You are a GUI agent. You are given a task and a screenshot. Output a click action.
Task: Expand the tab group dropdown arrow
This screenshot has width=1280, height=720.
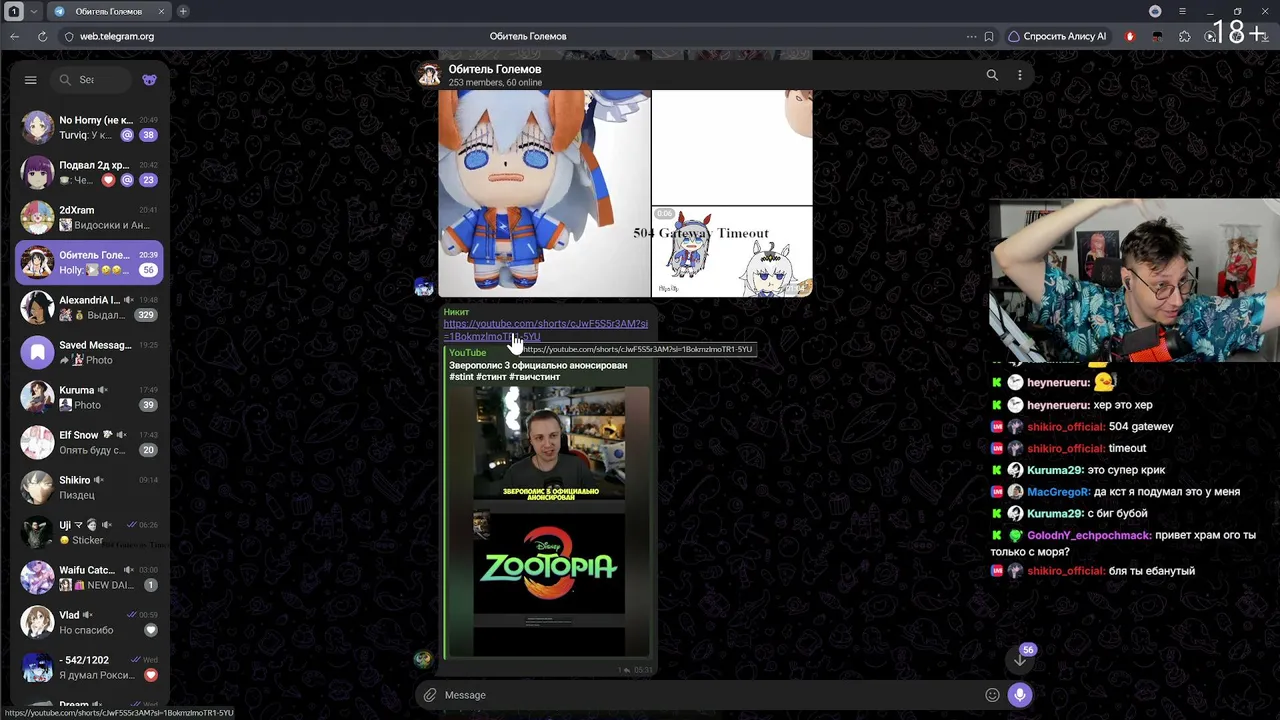(33, 11)
